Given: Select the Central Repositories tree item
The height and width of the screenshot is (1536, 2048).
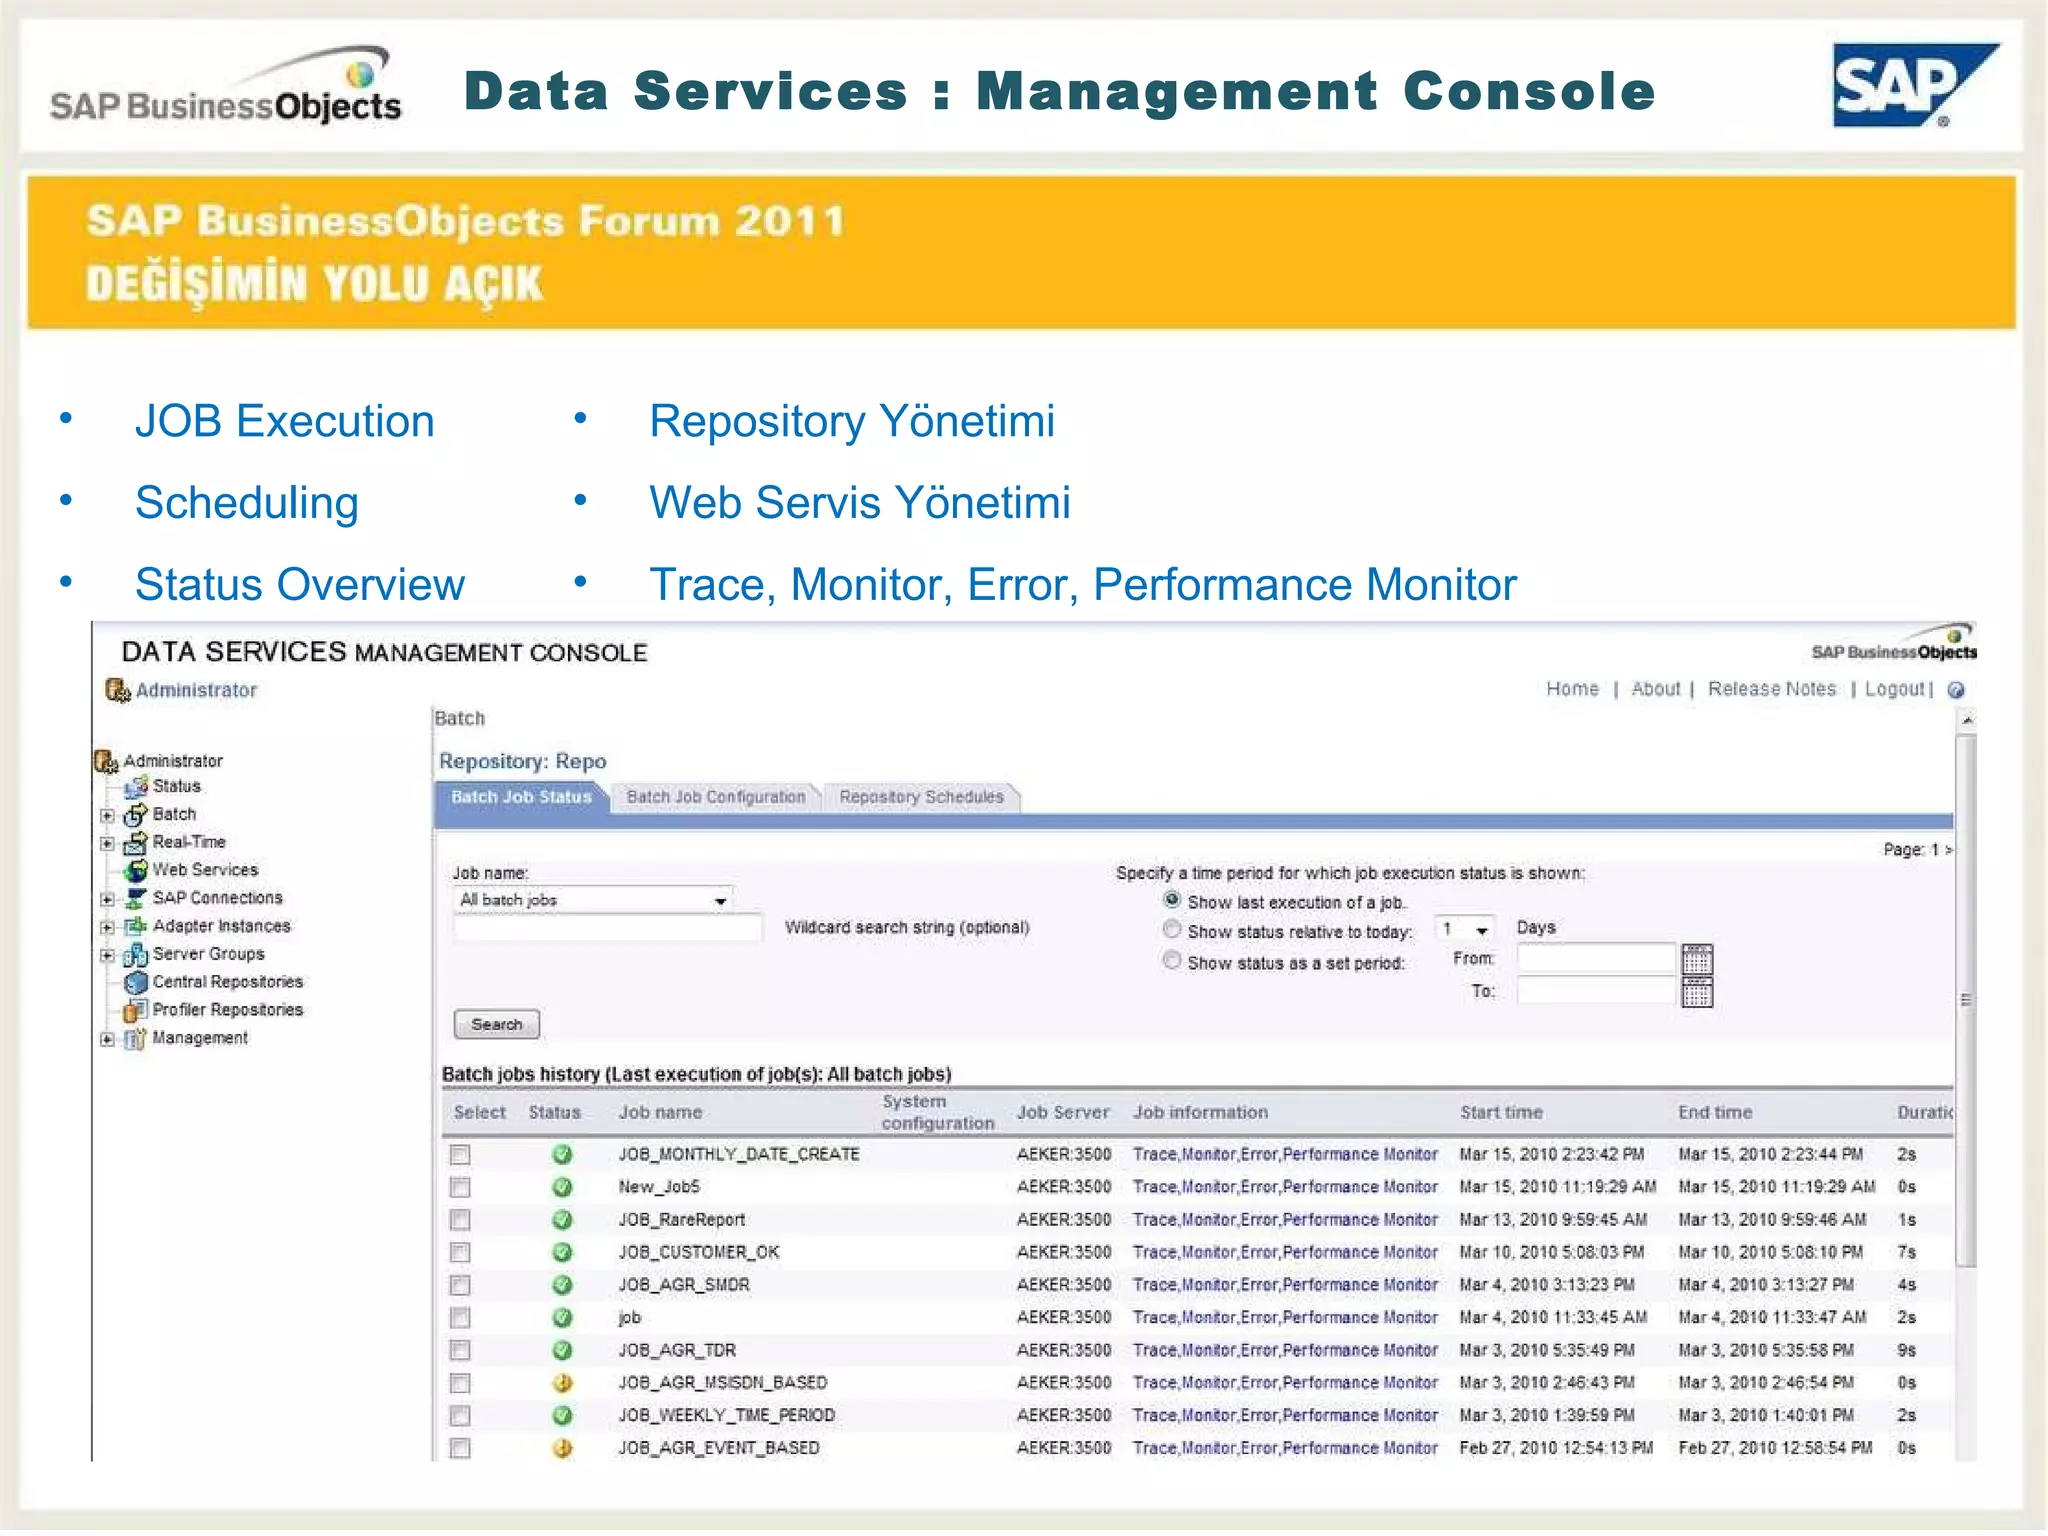Looking at the screenshot, I should tap(228, 983).
